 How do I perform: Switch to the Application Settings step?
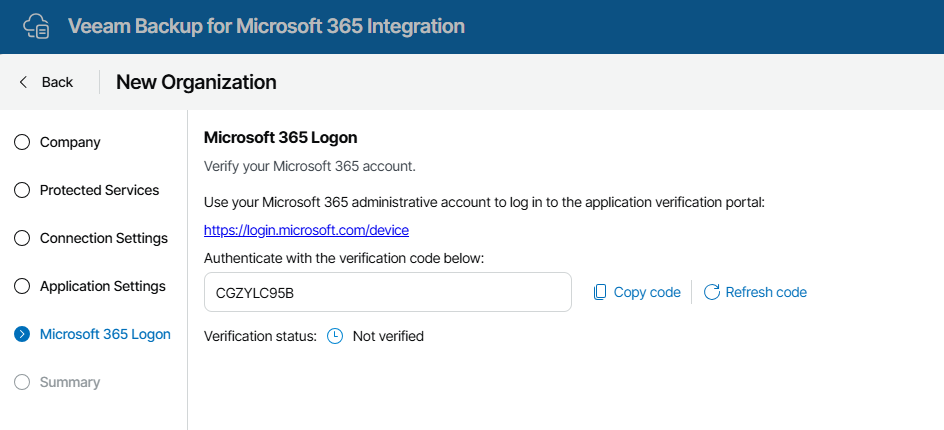click(90, 286)
